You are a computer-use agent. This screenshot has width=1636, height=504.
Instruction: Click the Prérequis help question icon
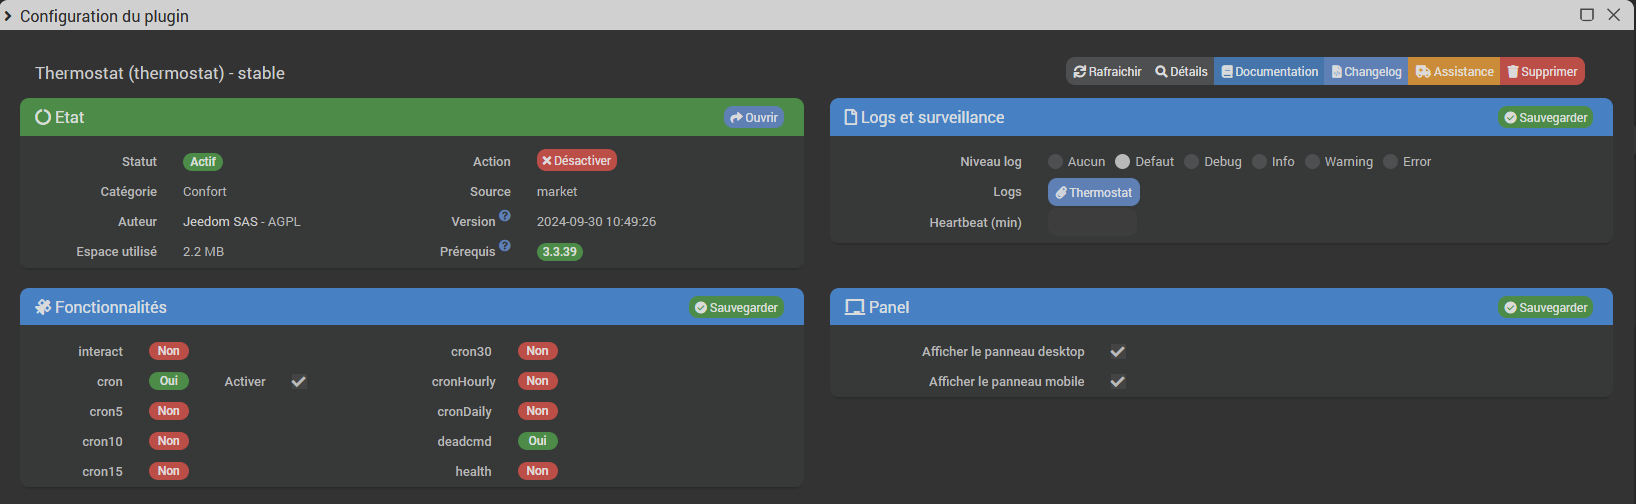[x=505, y=246]
